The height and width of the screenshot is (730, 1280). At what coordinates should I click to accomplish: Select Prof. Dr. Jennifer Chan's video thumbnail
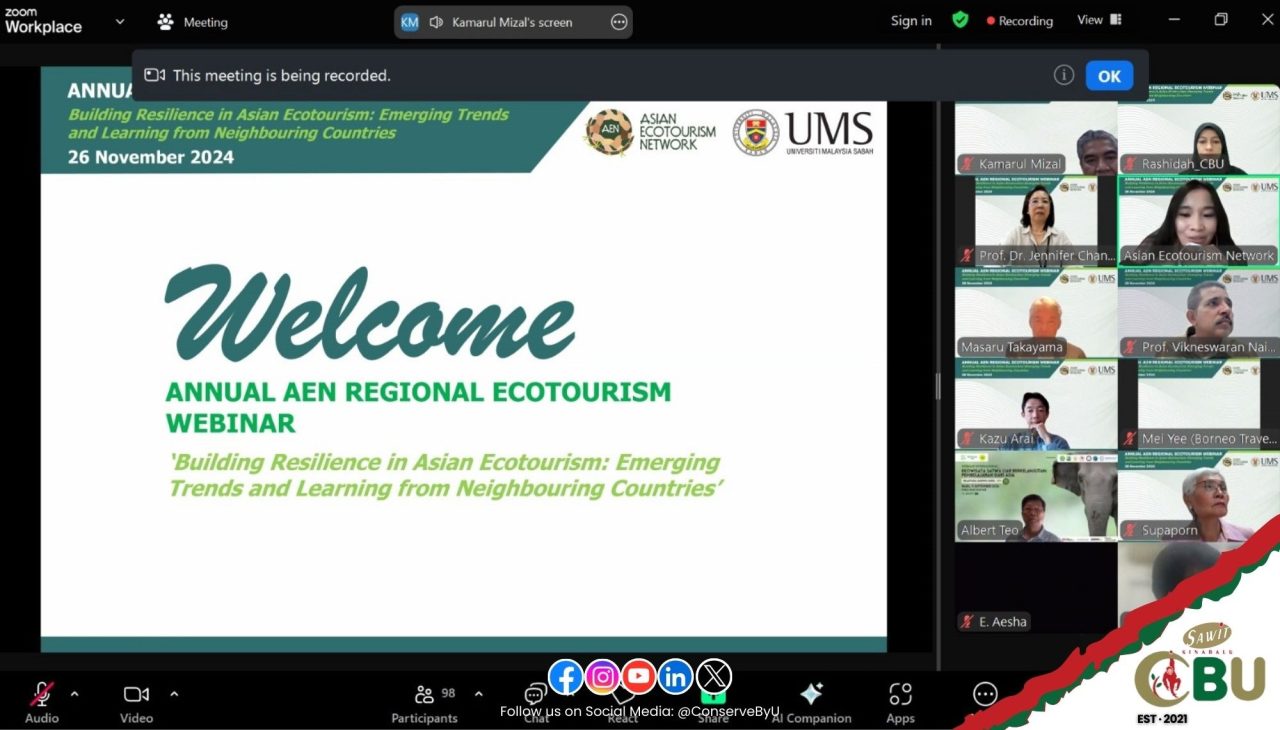[1035, 221]
